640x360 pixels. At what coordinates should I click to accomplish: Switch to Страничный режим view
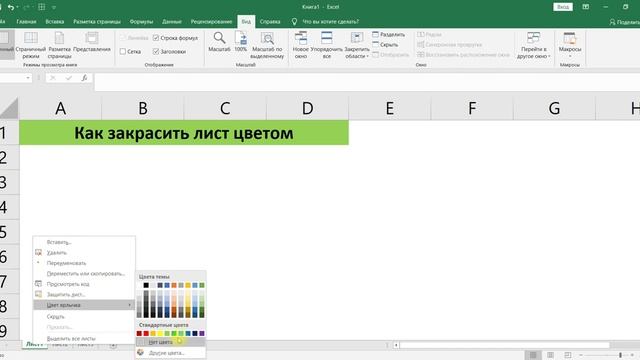[31, 44]
